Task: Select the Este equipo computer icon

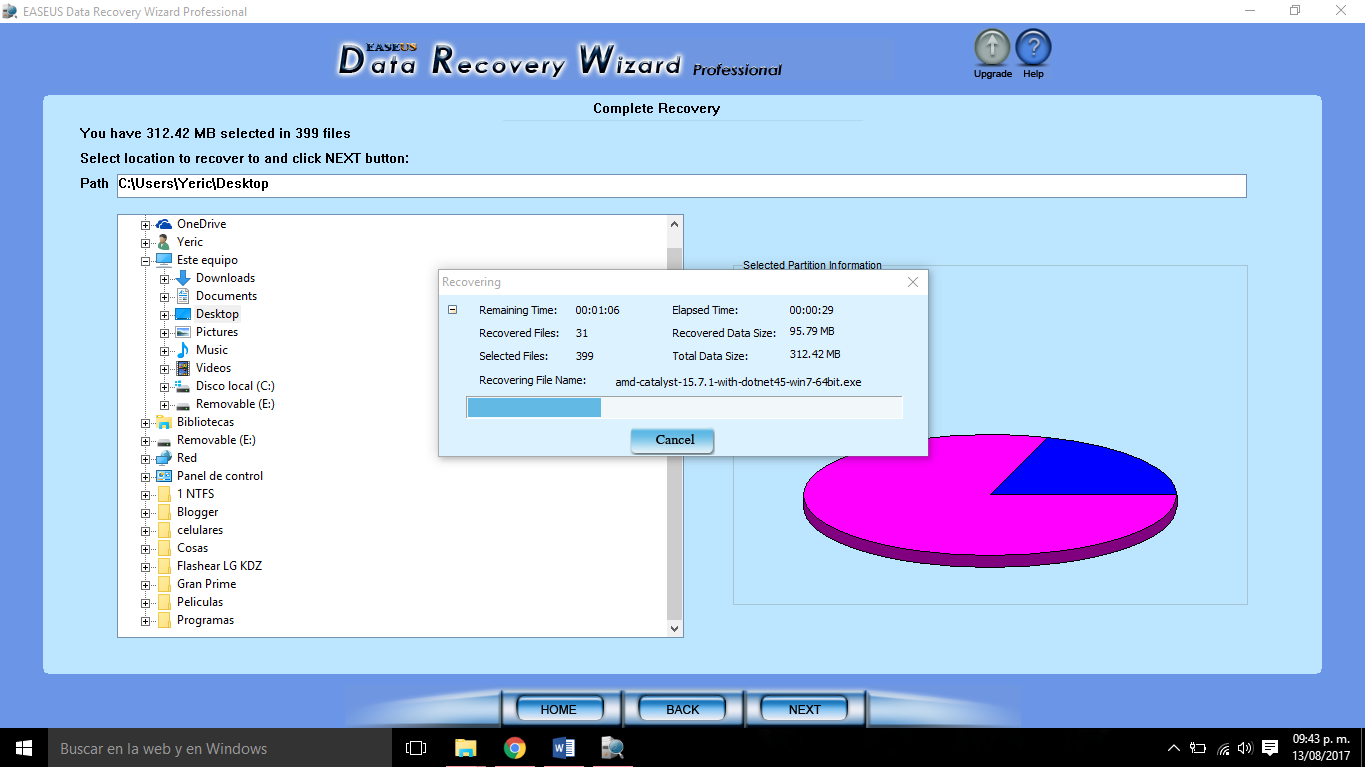Action: tap(164, 260)
